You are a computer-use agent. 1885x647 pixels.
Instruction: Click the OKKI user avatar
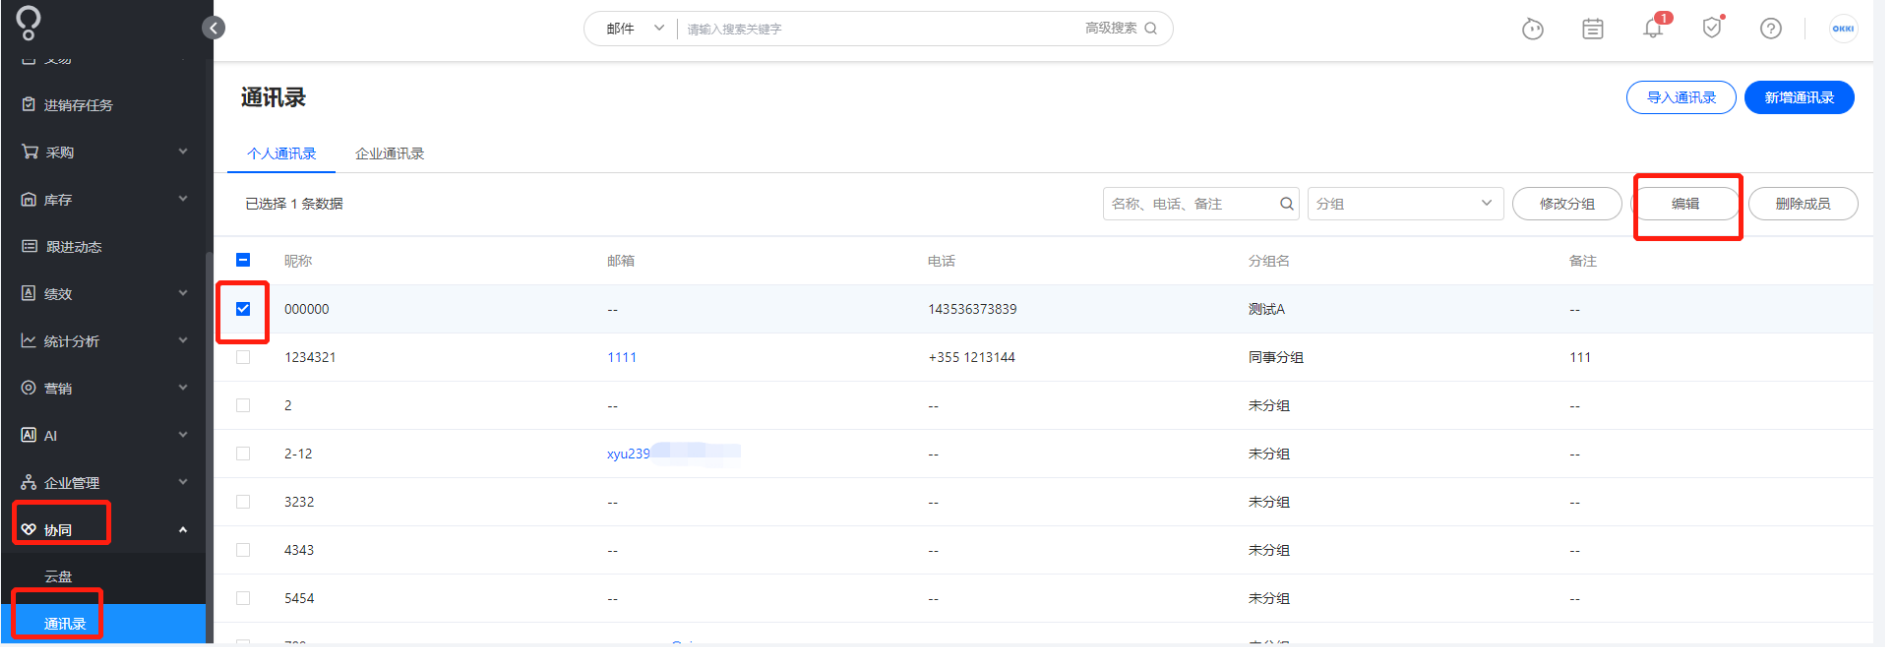(1843, 29)
